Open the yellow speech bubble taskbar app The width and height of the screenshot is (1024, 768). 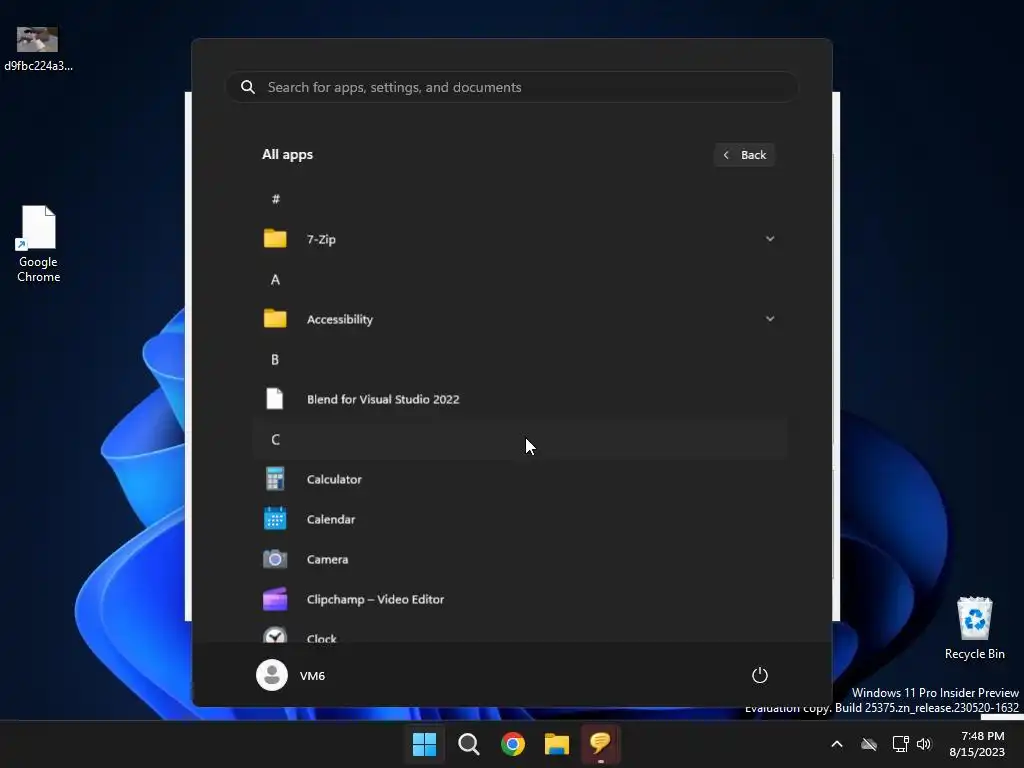point(600,744)
